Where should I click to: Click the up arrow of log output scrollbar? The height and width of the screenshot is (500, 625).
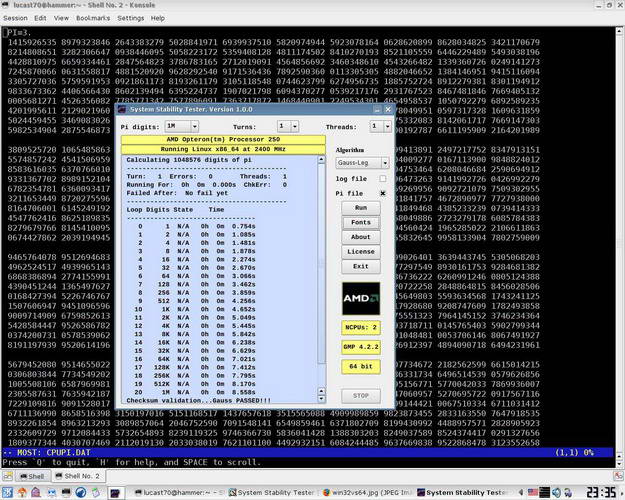pos(321,159)
